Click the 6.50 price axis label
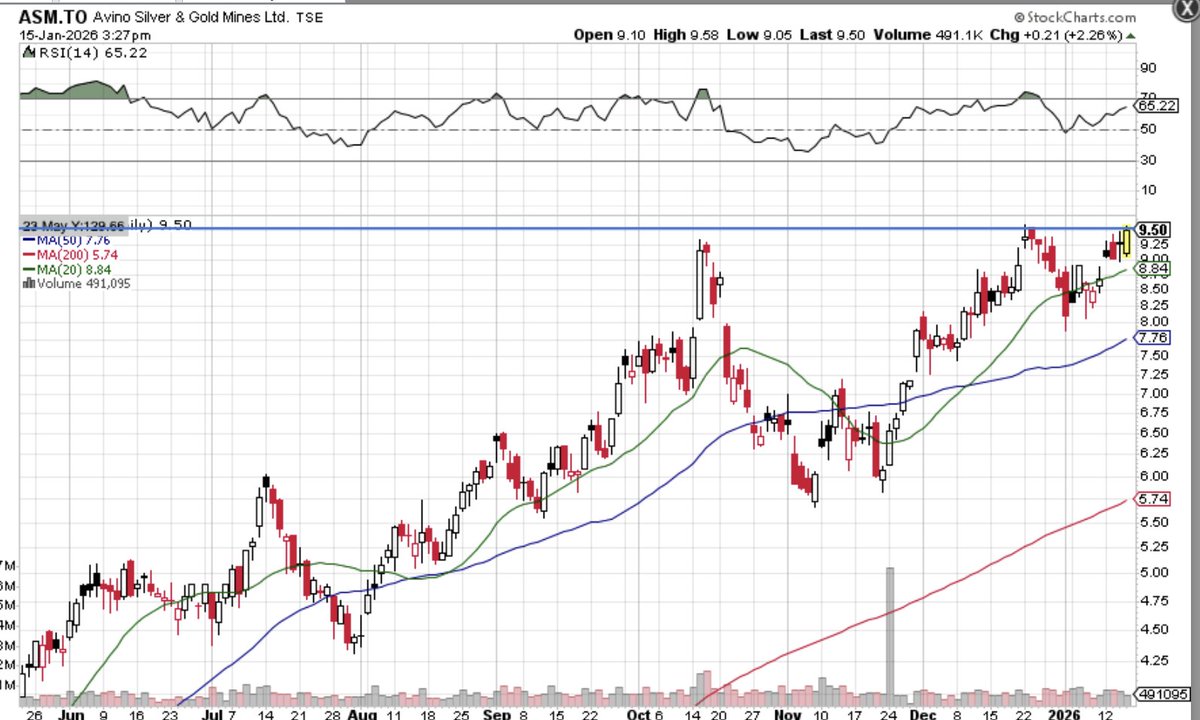 1153,432
